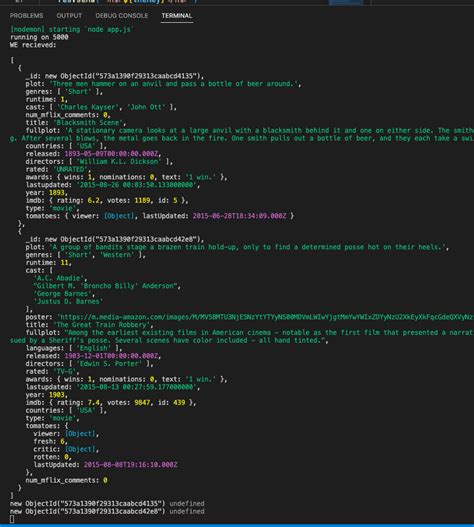Click the active TERMINAL tab
Image resolution: width=474 pixels, height=527 pixels.
(177, 15)
